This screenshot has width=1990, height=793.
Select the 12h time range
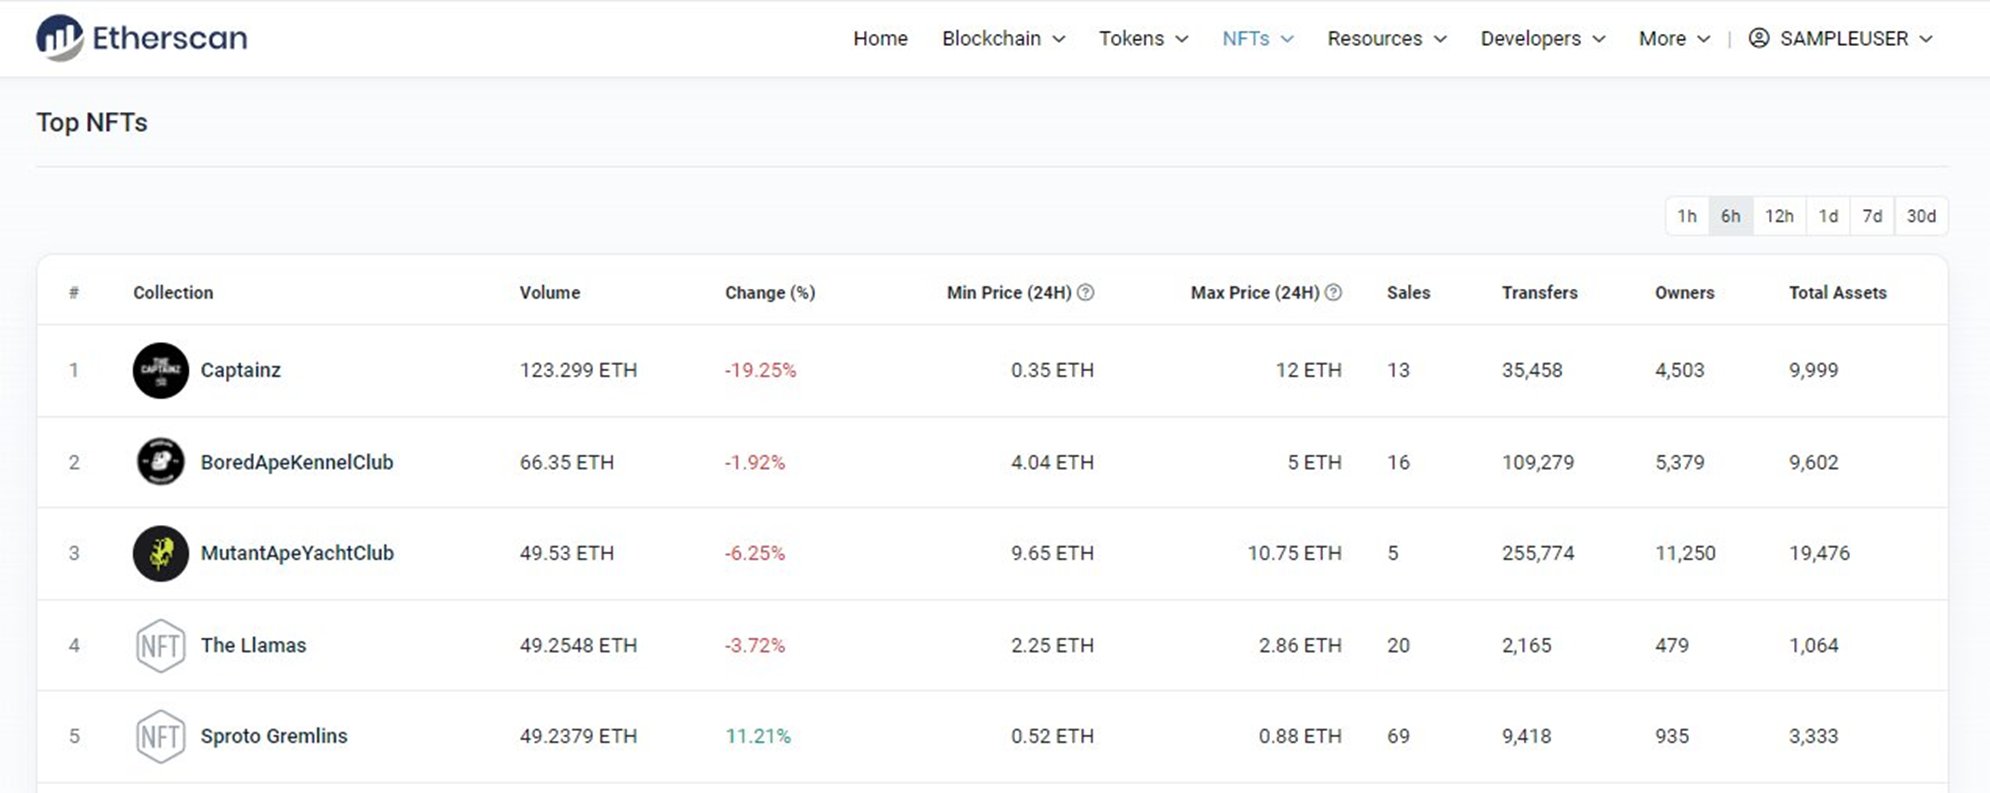tap(1779, 216)
